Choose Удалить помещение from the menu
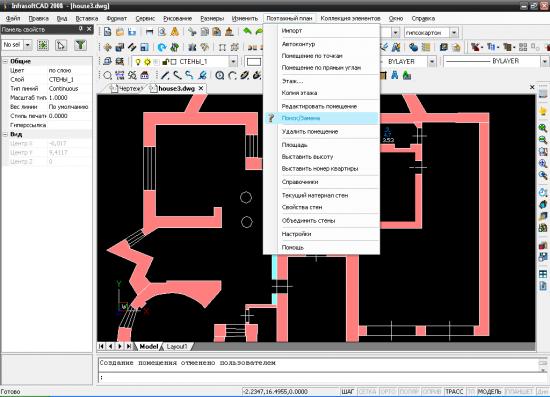The image size is (550, 397). [x=310, y=132]
